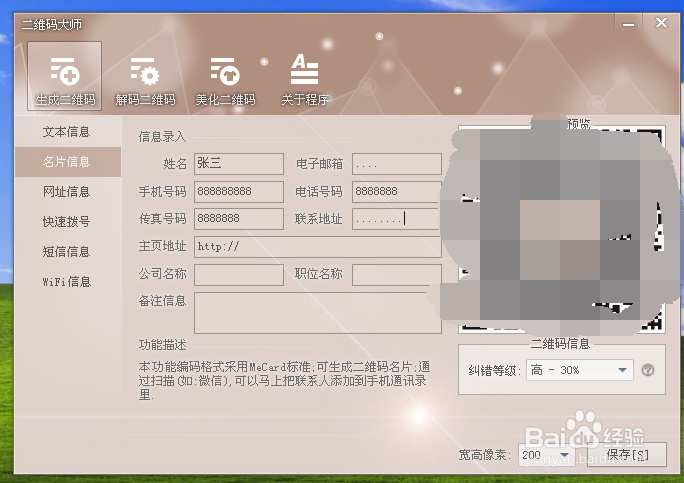684x483 pixels.
Task: Click the 电子邮箱 input field
Action: [x=397, y=164]
